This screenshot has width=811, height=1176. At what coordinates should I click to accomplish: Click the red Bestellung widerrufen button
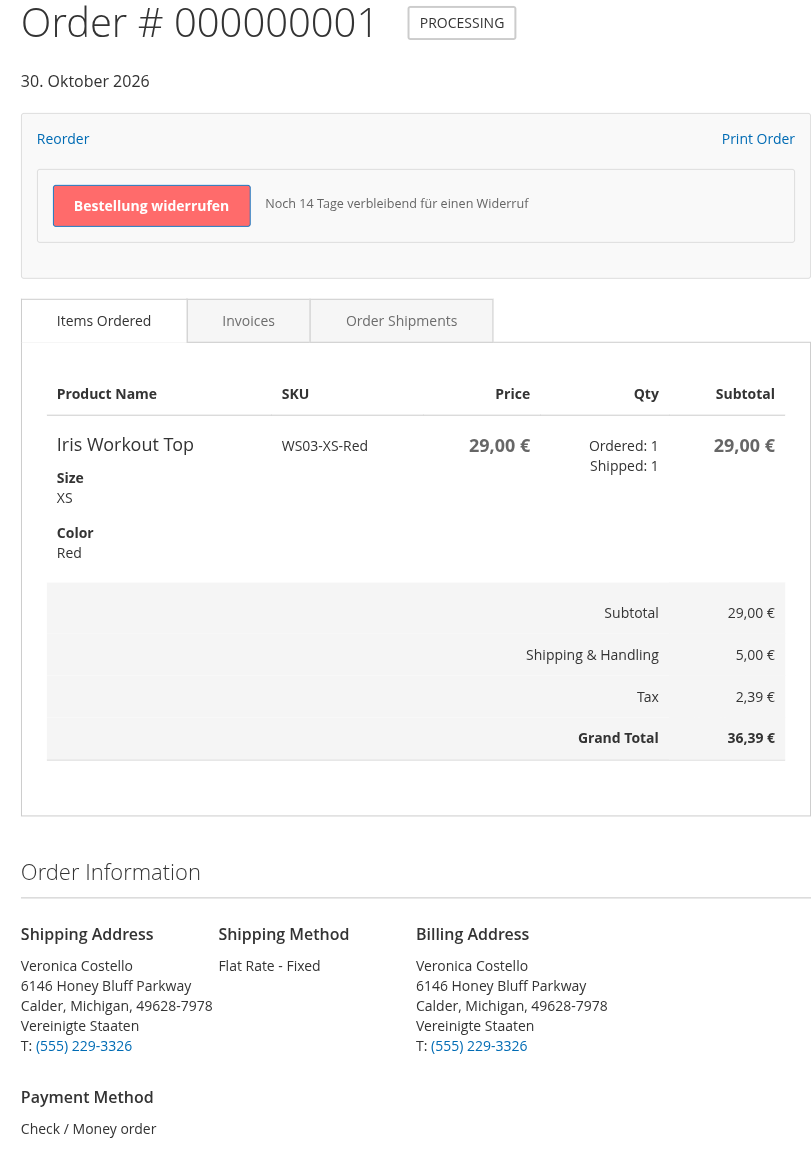pos(152,206)
